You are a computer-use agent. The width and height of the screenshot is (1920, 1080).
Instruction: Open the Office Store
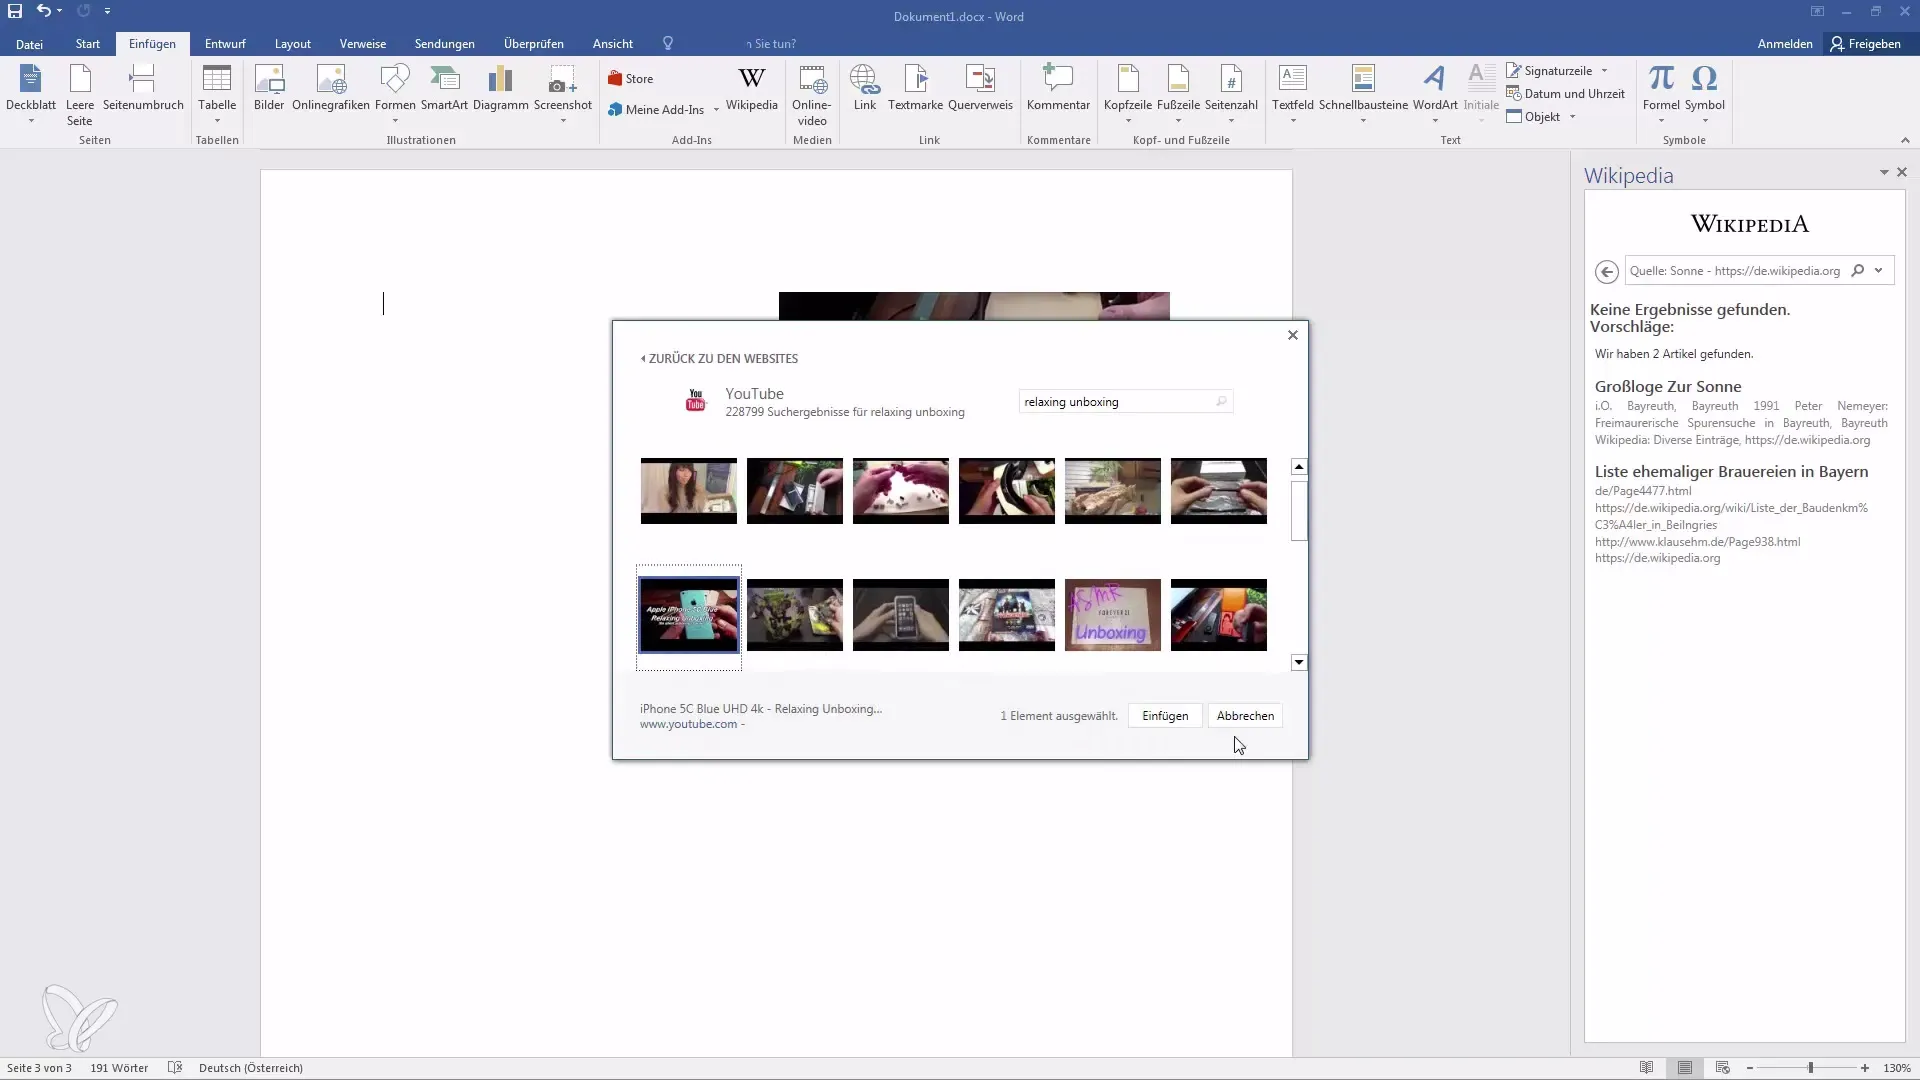click(631, 79)
